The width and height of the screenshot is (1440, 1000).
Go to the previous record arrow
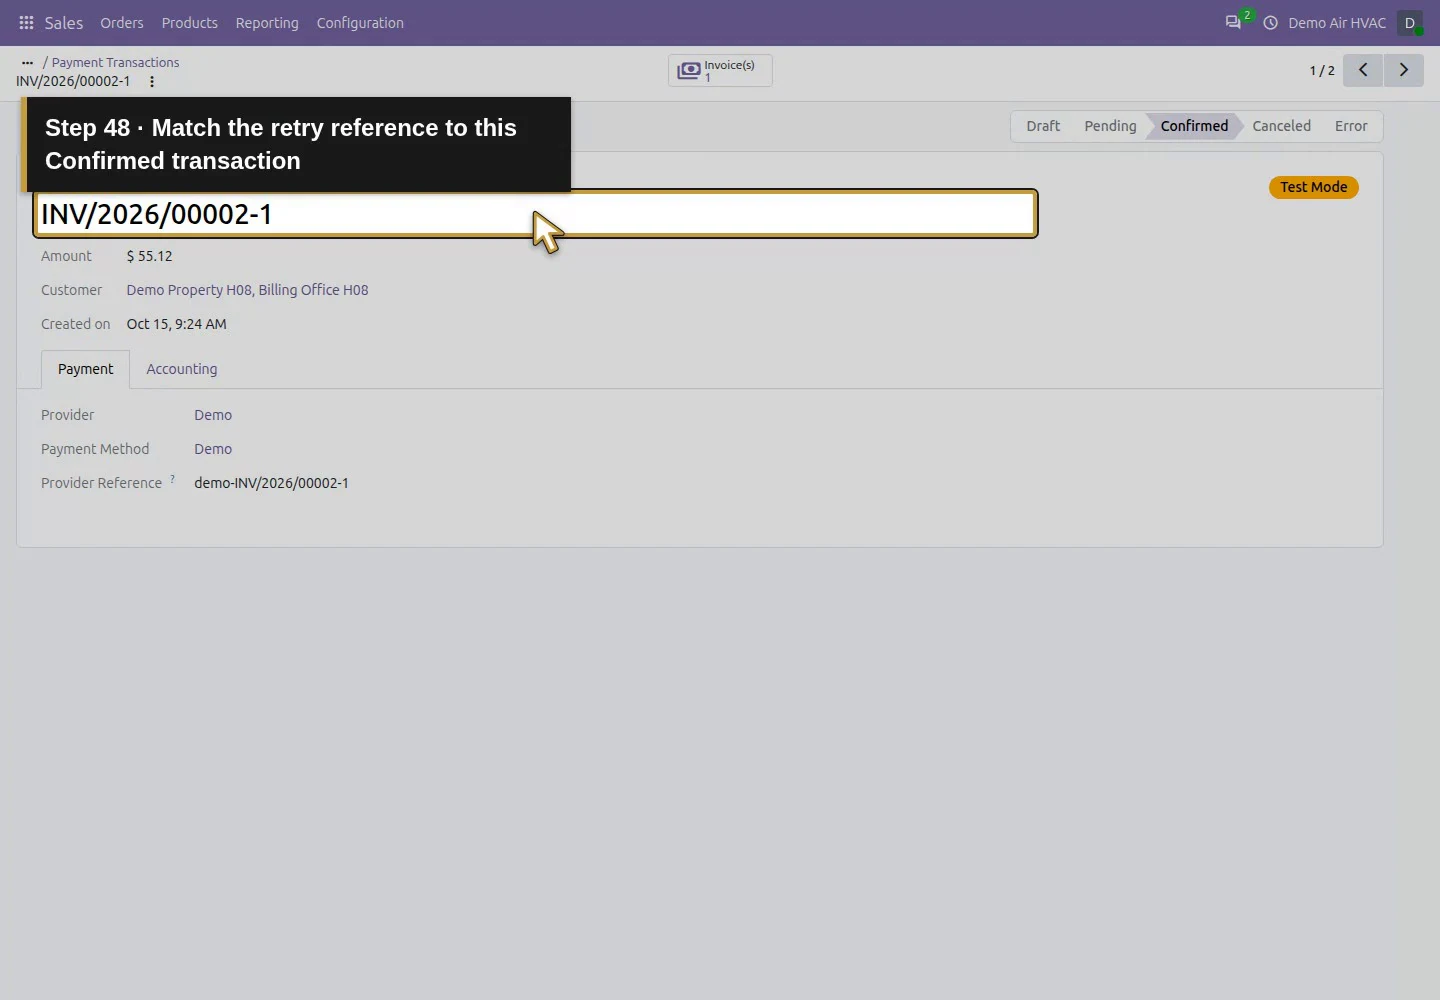pos(1363,70)
